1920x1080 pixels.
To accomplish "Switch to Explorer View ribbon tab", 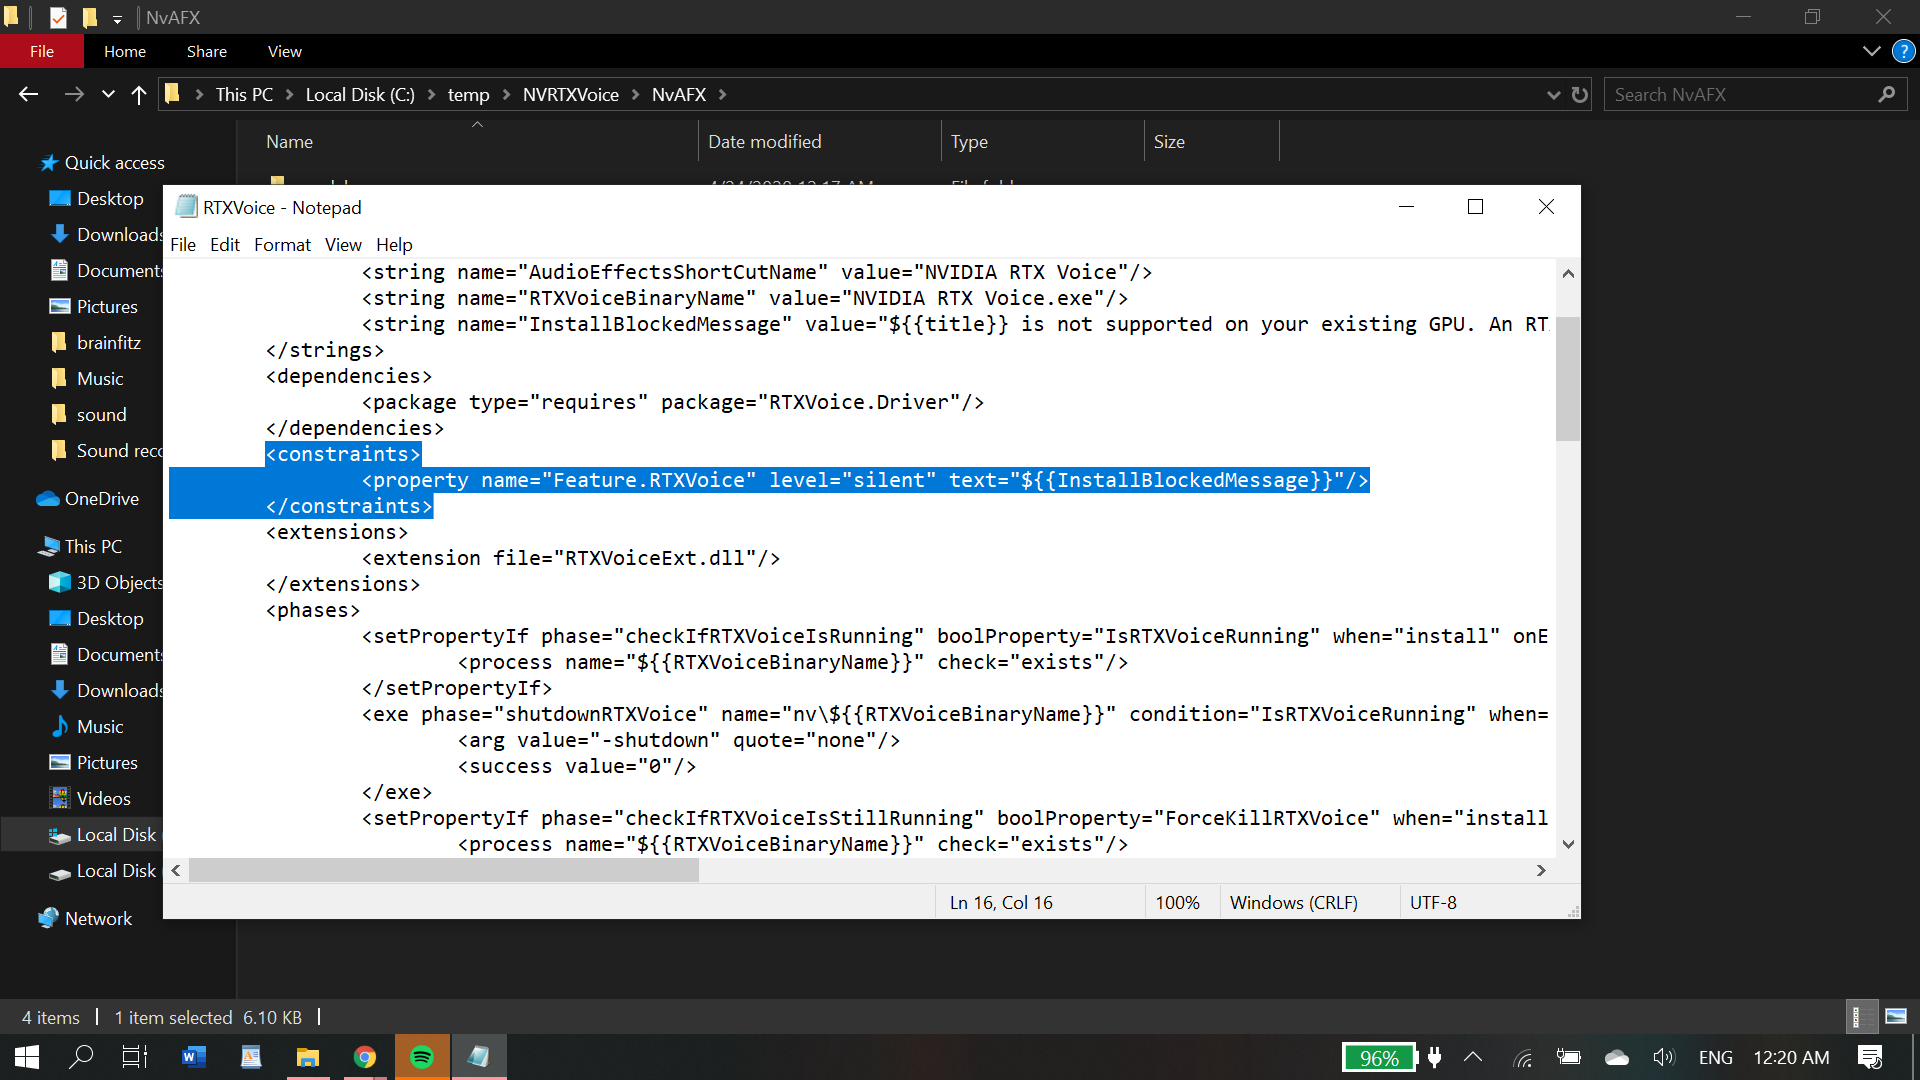I will [x=284, y=51].
